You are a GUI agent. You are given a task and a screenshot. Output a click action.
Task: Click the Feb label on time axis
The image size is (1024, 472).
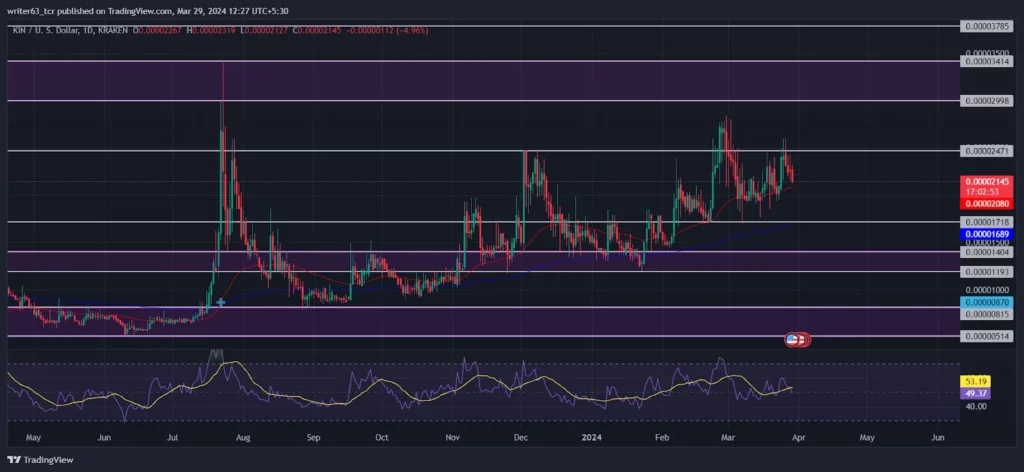pyautogui.click(x=662, y=437)
